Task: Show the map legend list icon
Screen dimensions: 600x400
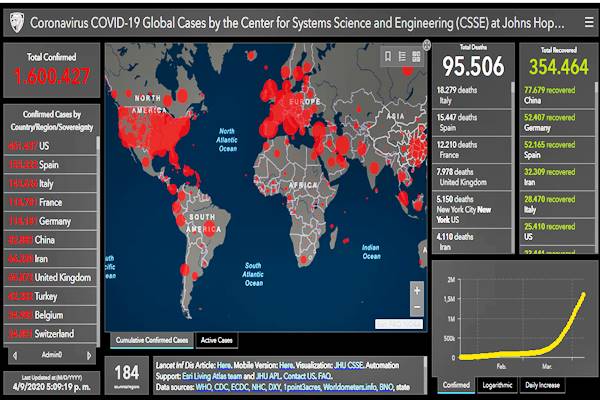Action: tap(402, 57)
